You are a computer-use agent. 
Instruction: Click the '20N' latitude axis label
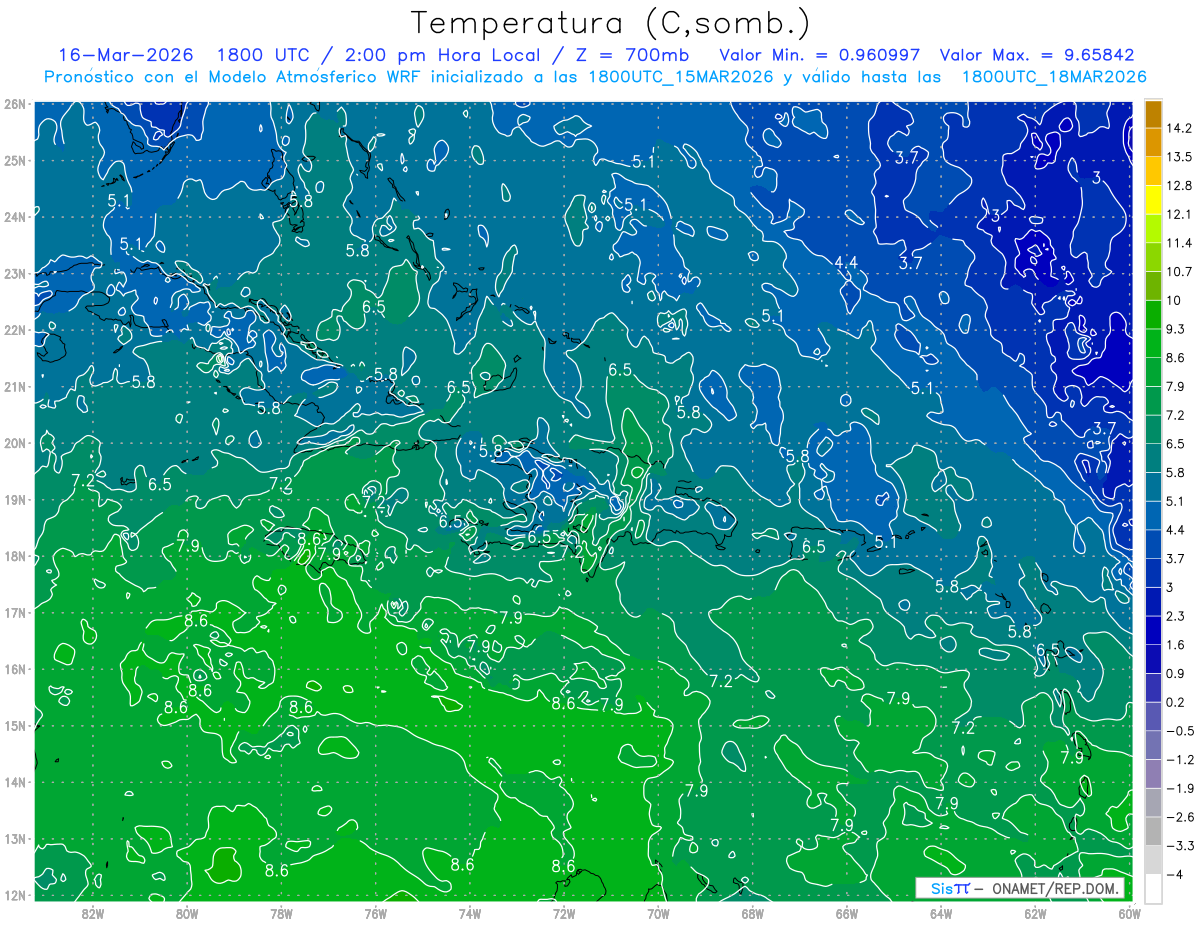(x=15, y=443)
